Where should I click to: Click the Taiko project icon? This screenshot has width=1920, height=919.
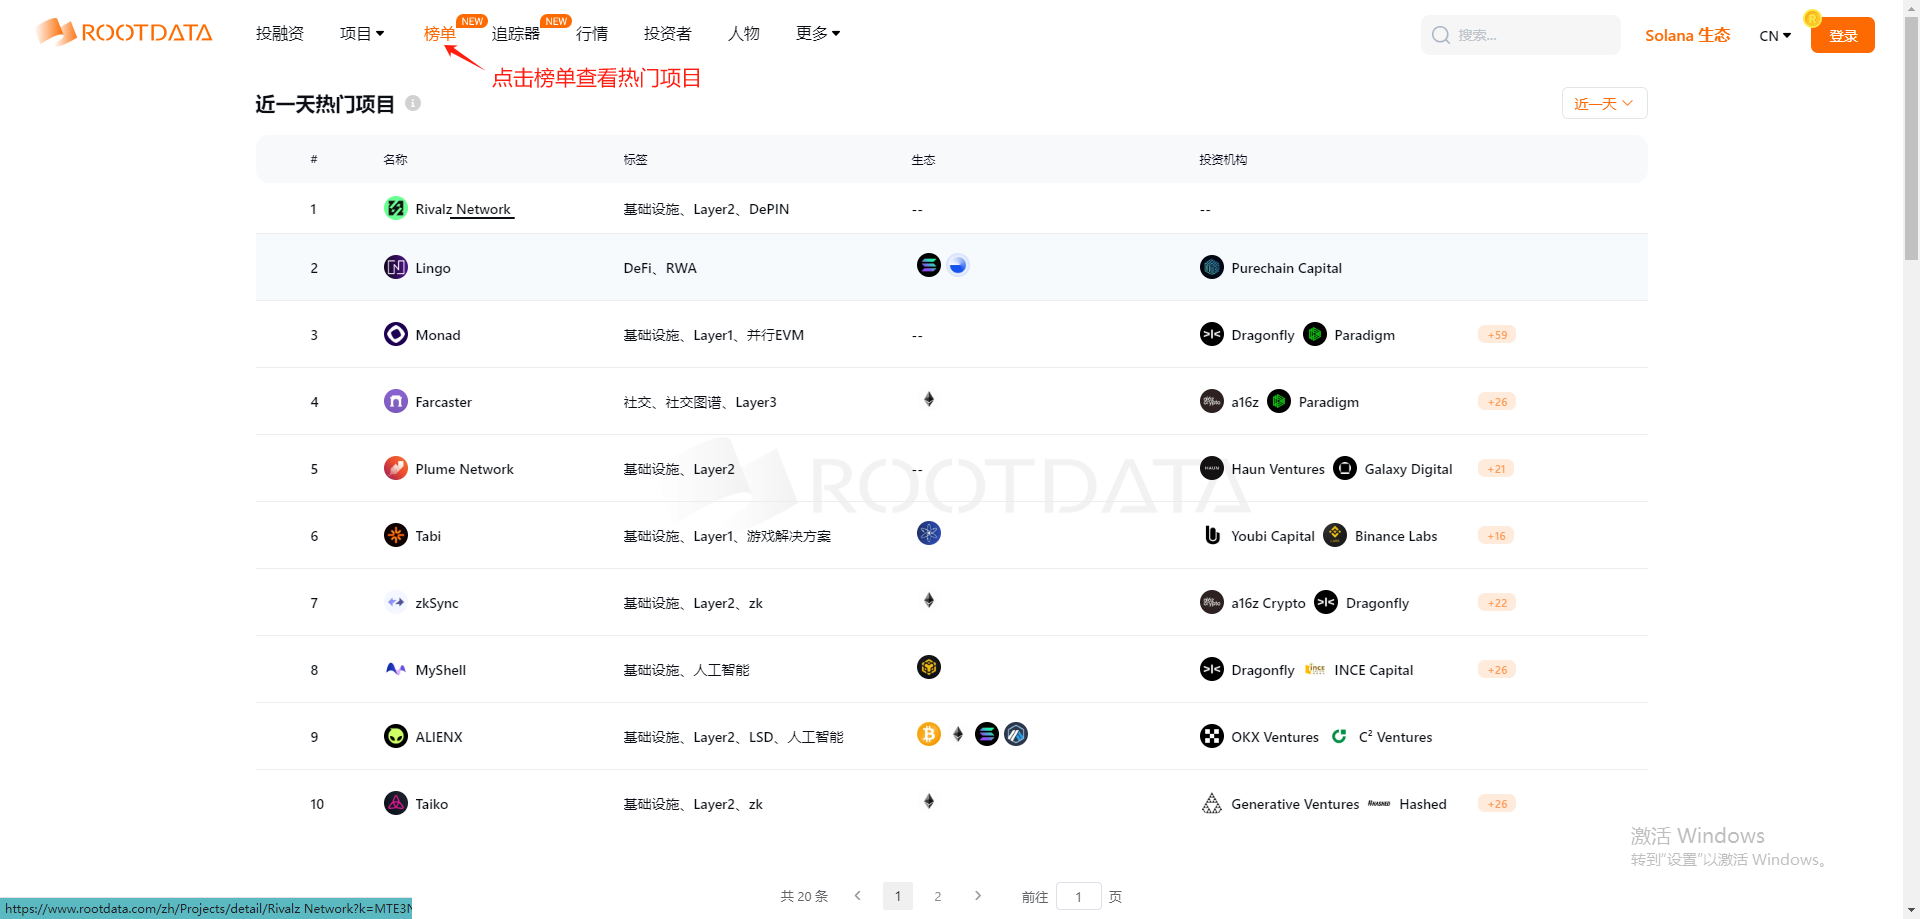(x=396, y=803)
